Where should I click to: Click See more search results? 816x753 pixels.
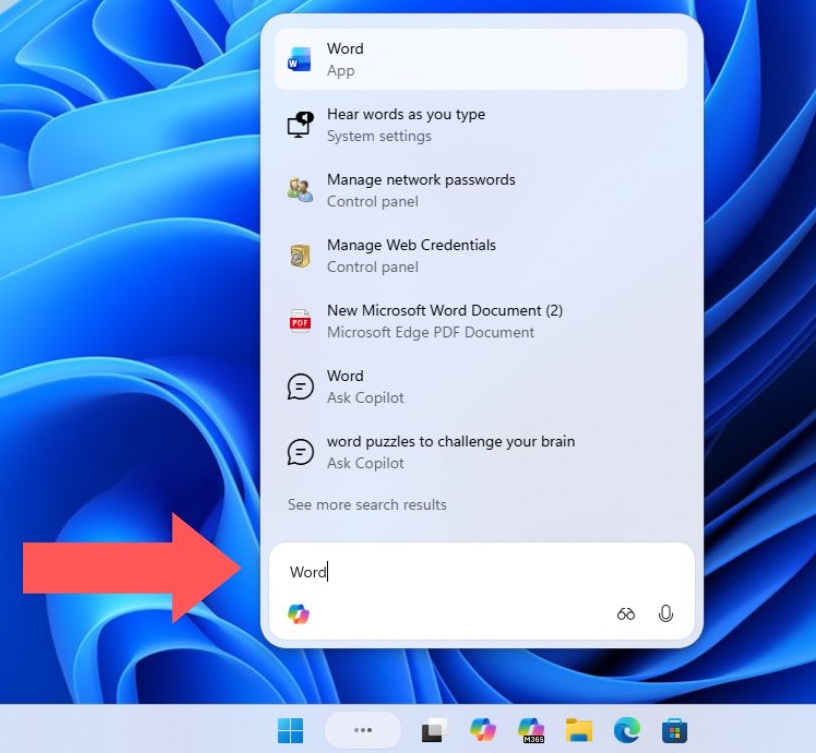[x=367, y=504]
